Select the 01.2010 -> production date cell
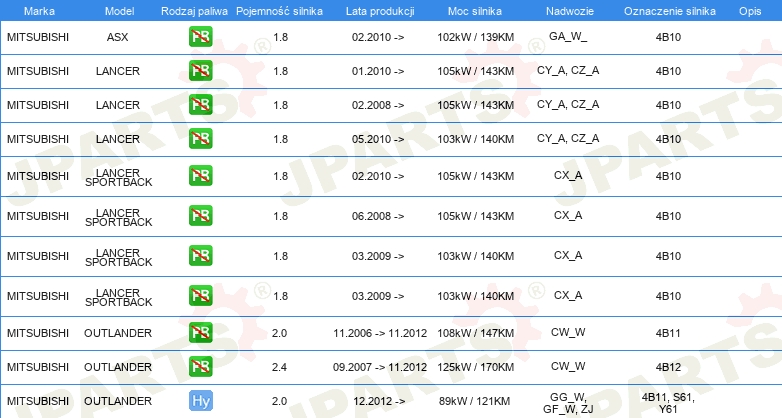The height and width of the screenshot is (418, 782). tap(378, 71)
